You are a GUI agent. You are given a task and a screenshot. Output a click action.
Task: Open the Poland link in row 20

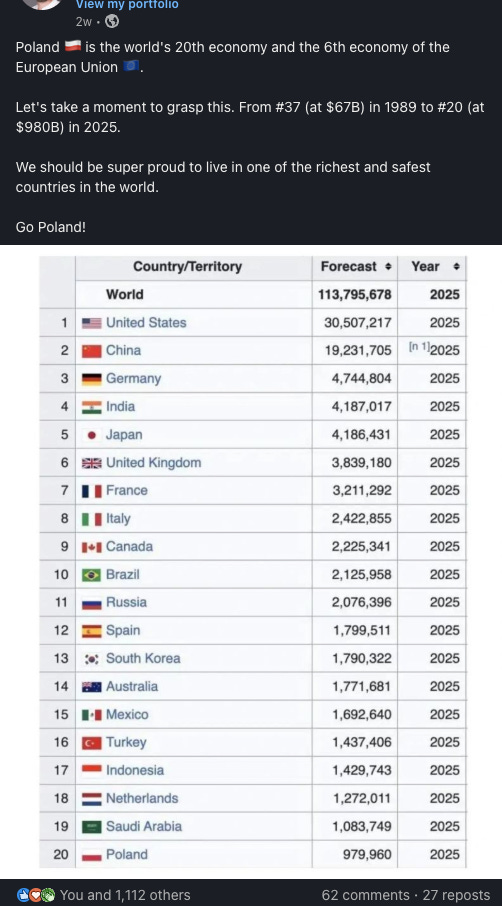[x=127, y=855]
